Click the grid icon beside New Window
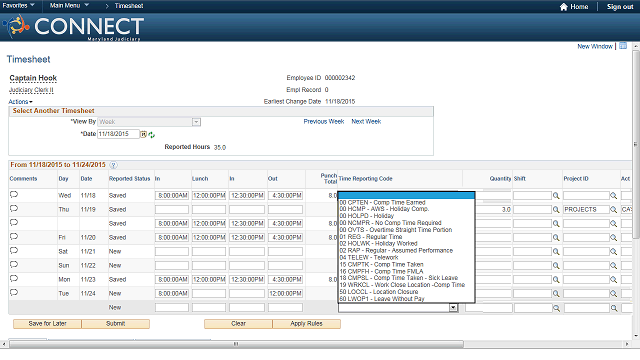 [x=623, y=46]
